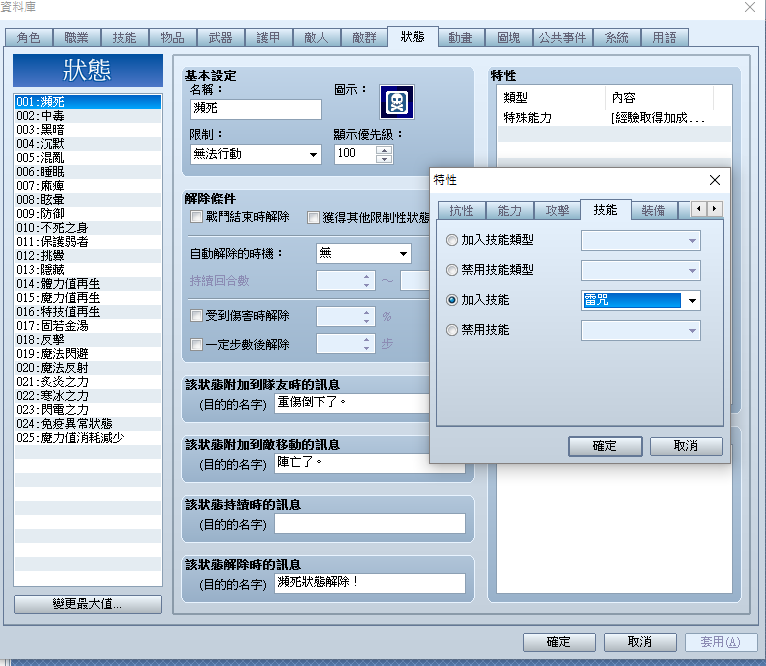The width and height of the screenshot is (766, 666).
Task: Switch to 能力 tab in trait dialog
Action: (x=510, y=211)
